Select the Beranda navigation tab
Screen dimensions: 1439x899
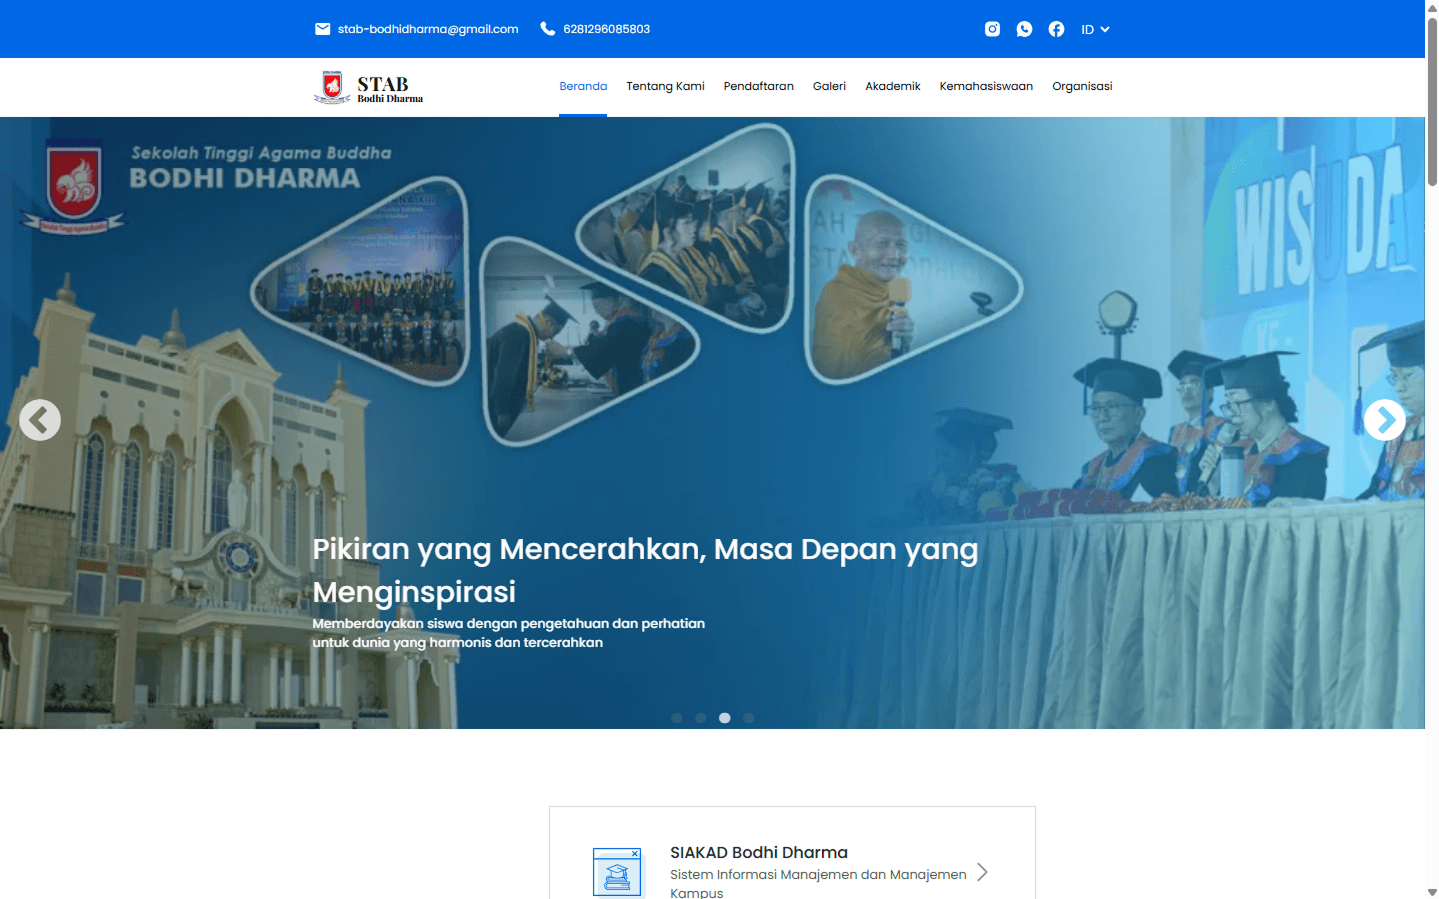point(583,87)
